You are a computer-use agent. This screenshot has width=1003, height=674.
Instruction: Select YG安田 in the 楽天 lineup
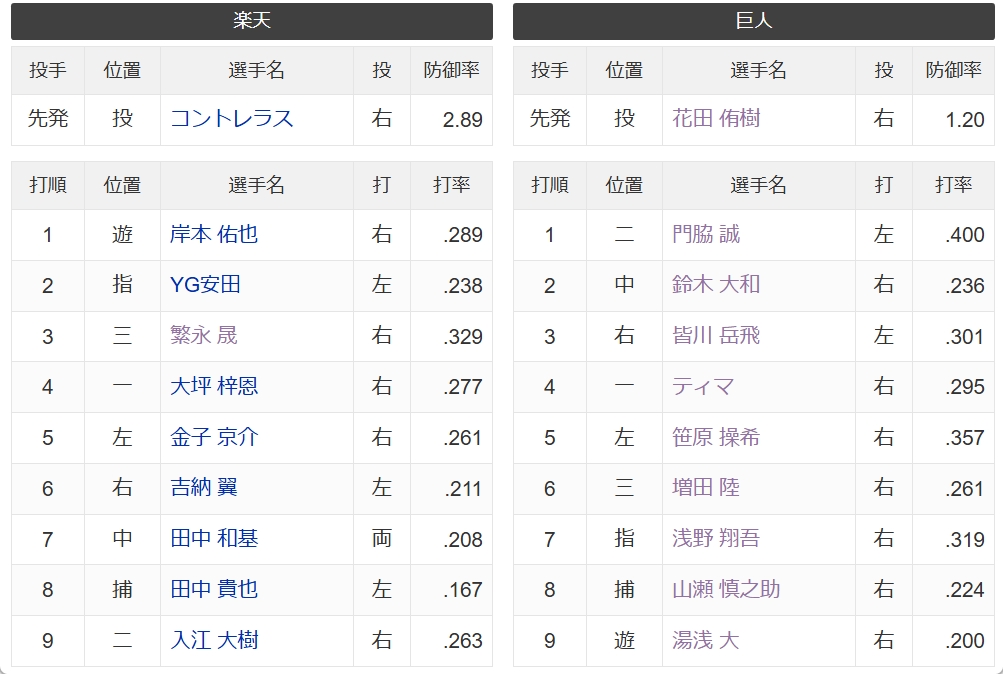pyautogui.click(x=205, y=285)
